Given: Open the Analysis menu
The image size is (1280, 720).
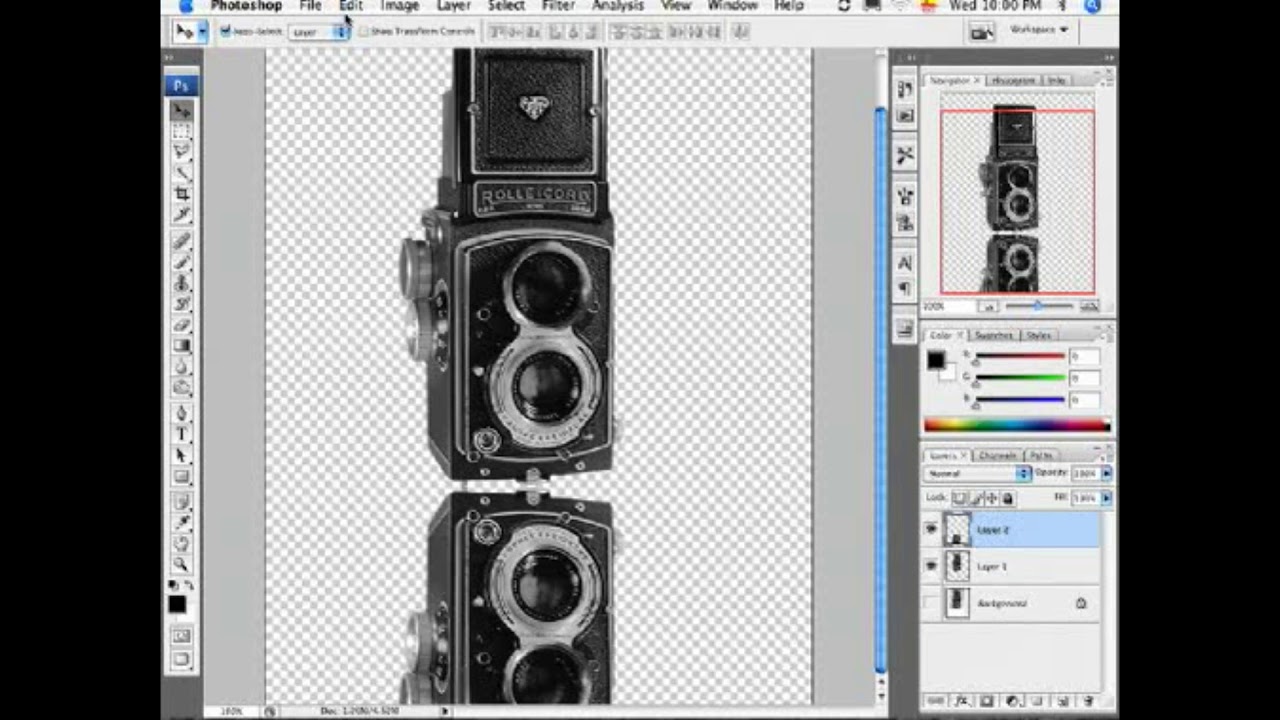Looking at the screenshot, I should point(618,6).
